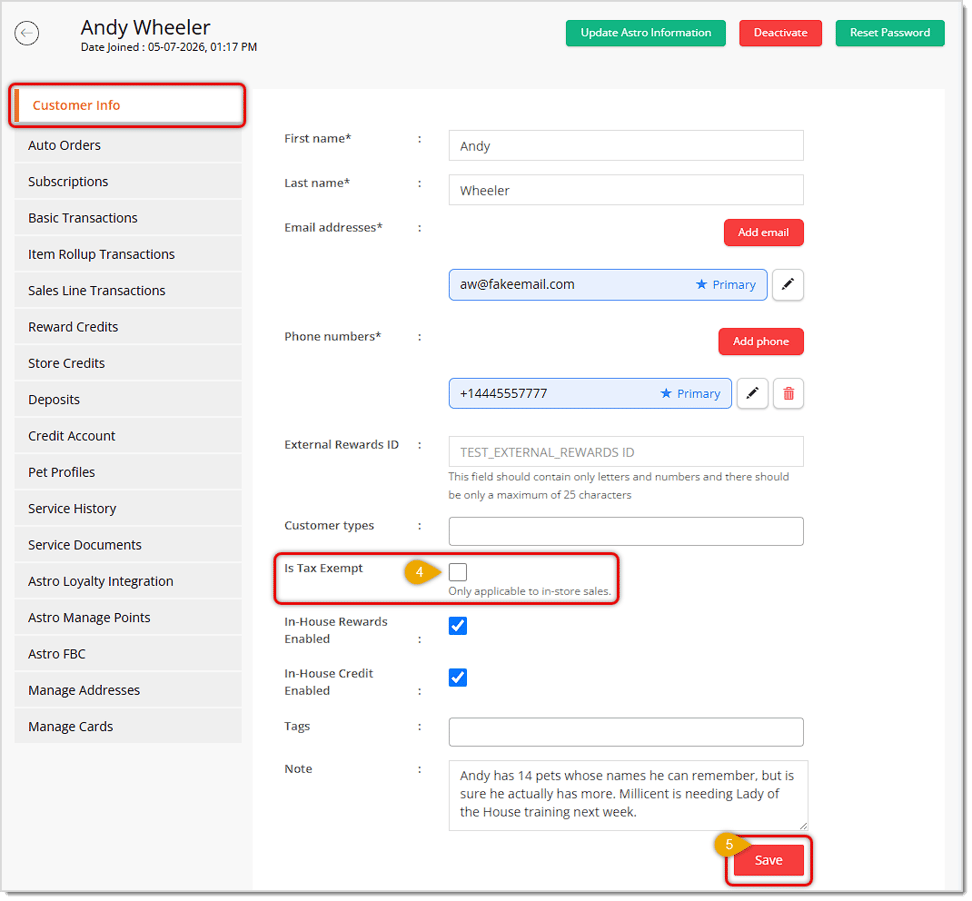Click Reset Password button
972x901 pixels.
(892, 33)
